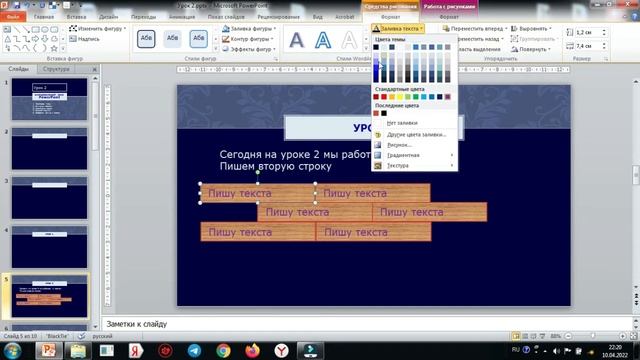Click the Заметки к слайду notes field
Screen dimensions: 640x360
[x=366, y=324]
